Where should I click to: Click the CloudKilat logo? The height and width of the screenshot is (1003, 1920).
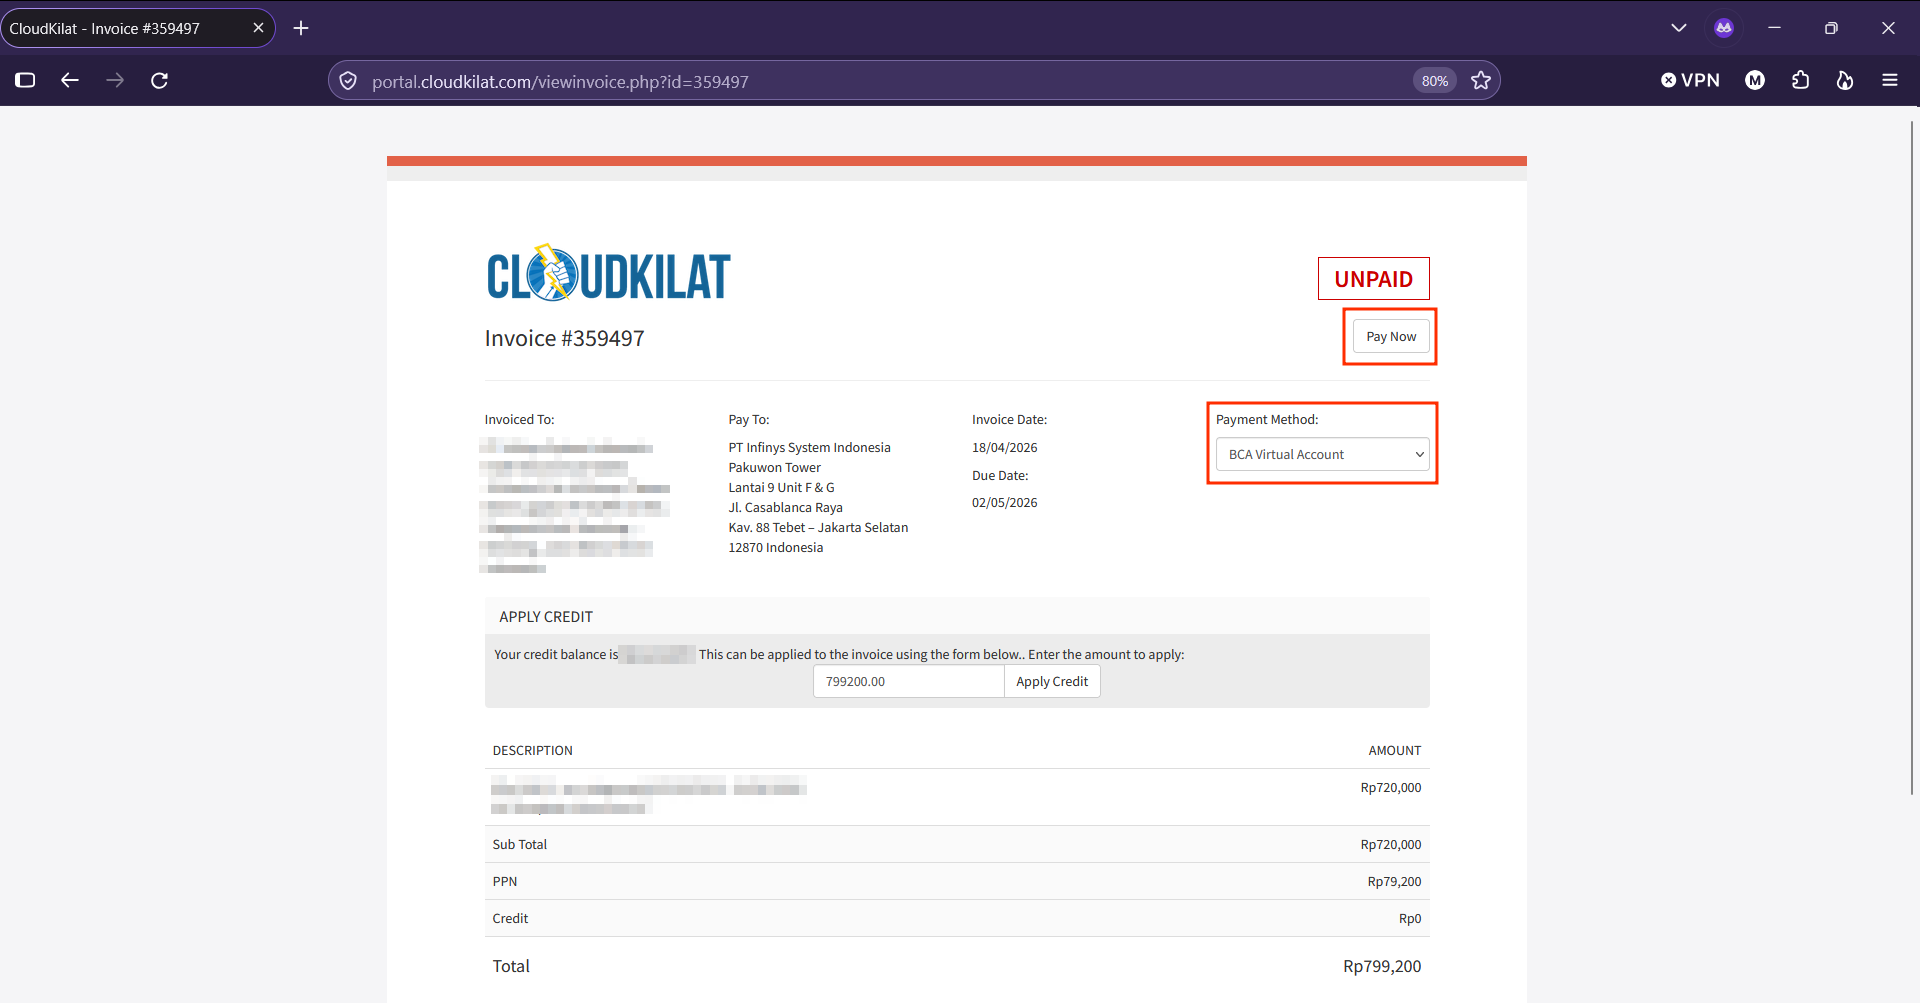608,273
